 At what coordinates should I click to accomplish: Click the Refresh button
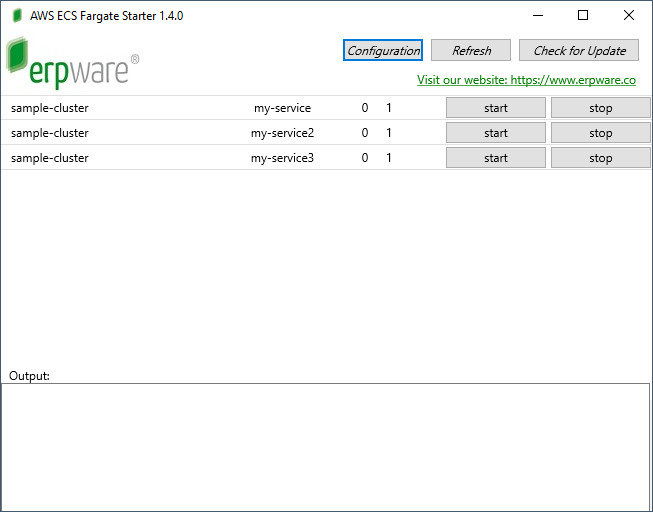[x=471, y=50]
